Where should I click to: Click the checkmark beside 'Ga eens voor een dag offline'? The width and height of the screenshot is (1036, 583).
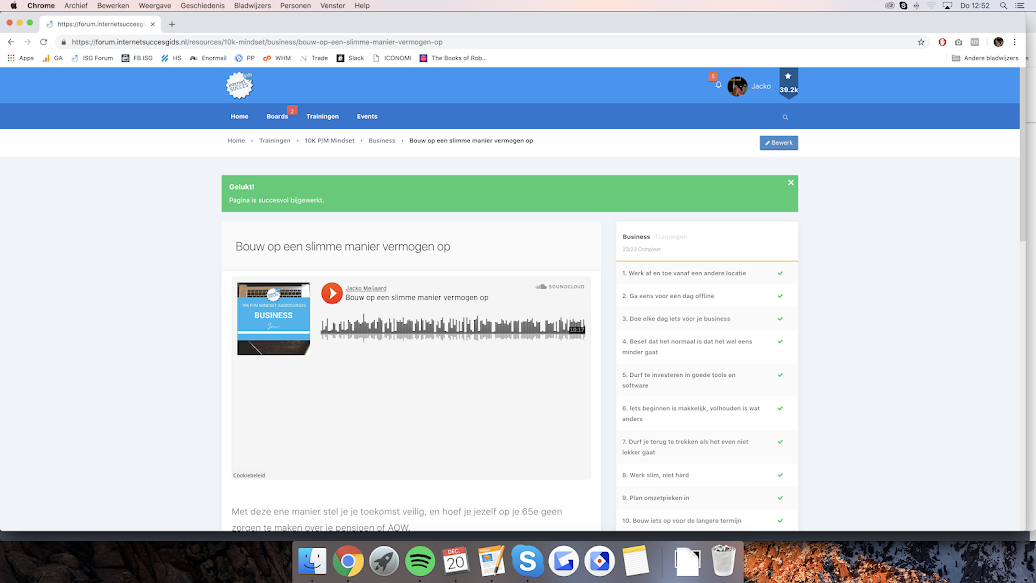pyautogui.click(x=780, y=296)
